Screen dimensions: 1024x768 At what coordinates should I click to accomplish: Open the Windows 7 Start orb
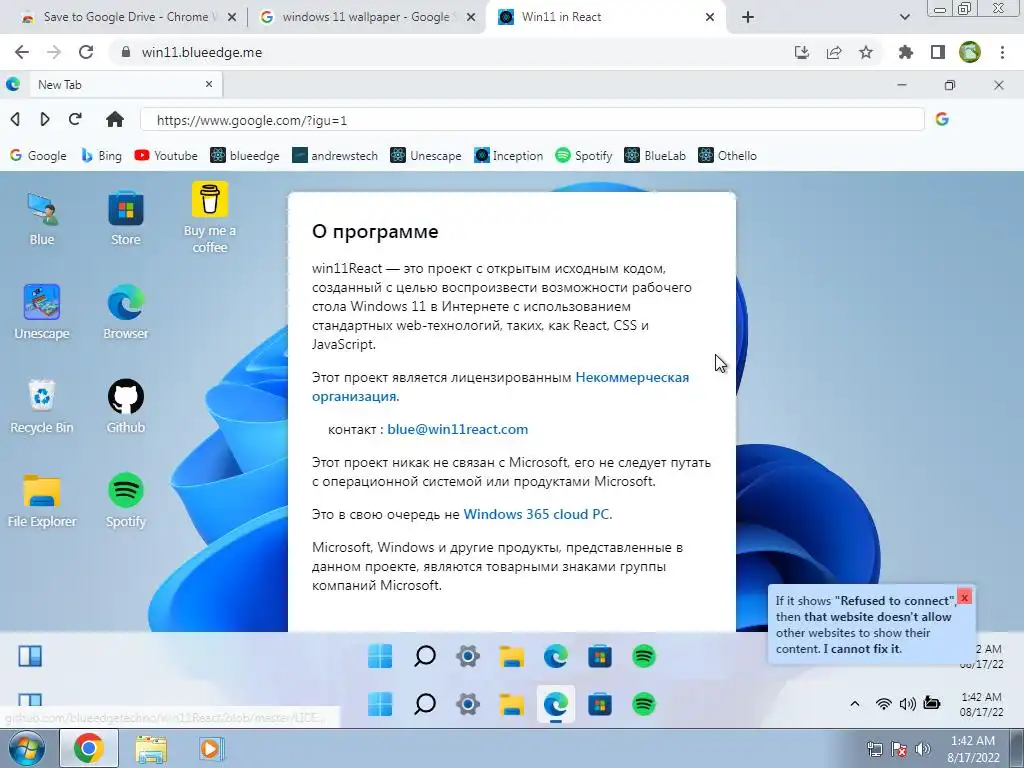[27, 748]
